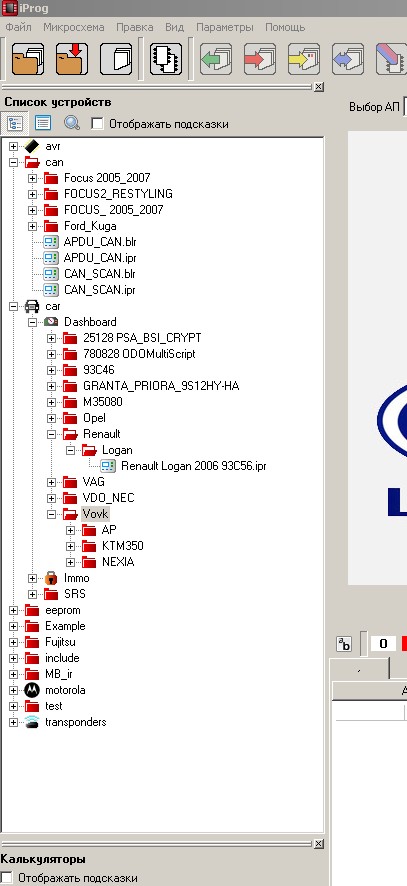This screenshot has height=886, width=407.
Task: Expand the VAG folder
Action: tap(51, 483)
